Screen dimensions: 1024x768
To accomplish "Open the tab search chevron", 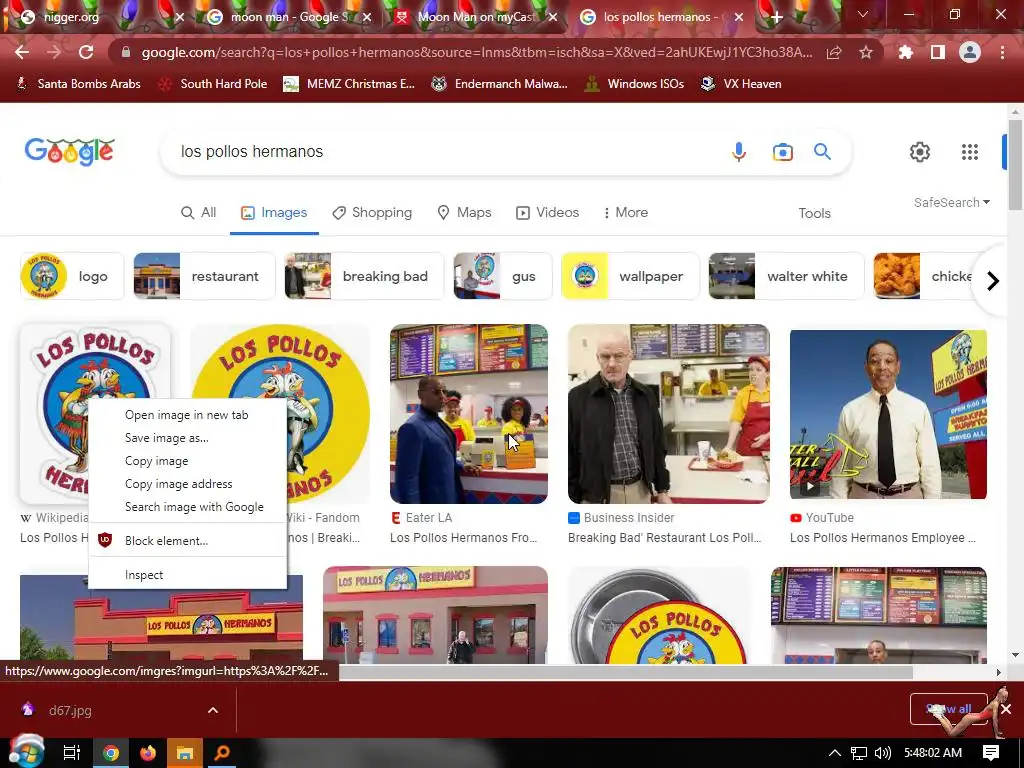I will (x=863, y=14).
